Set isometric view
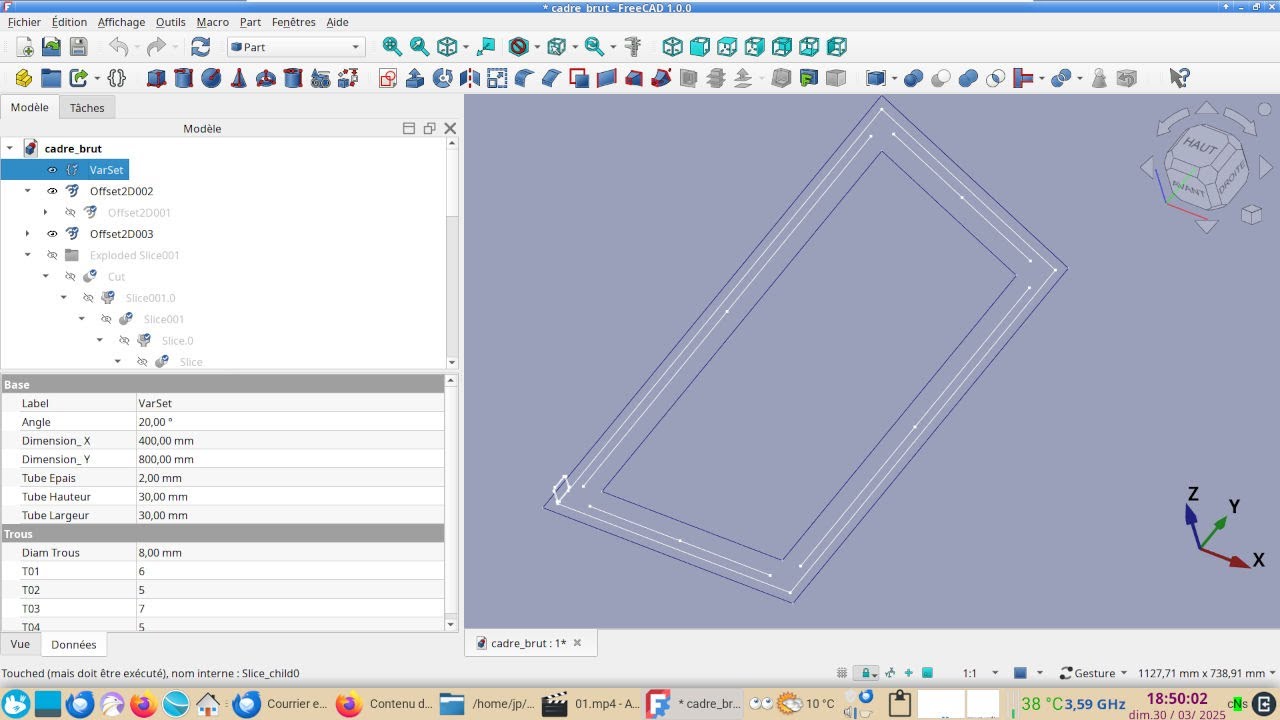The height and width of the screenshot is (720, 1280). [673, 47]
